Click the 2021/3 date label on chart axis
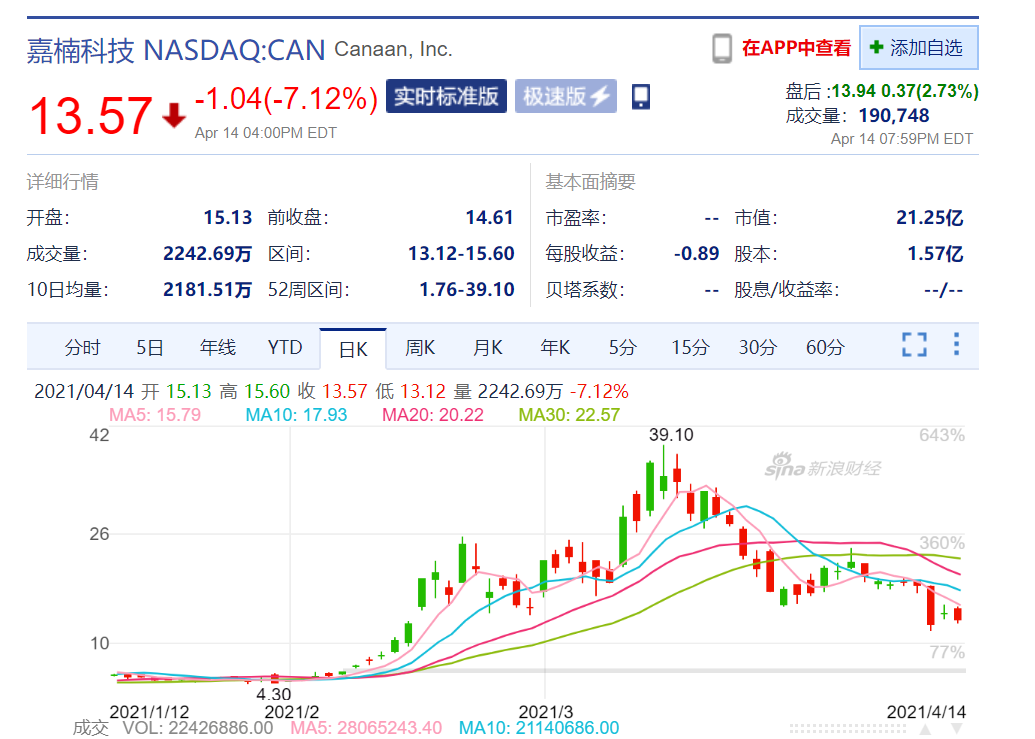The width and height of the screenshot is (1035, 739). 546,712
